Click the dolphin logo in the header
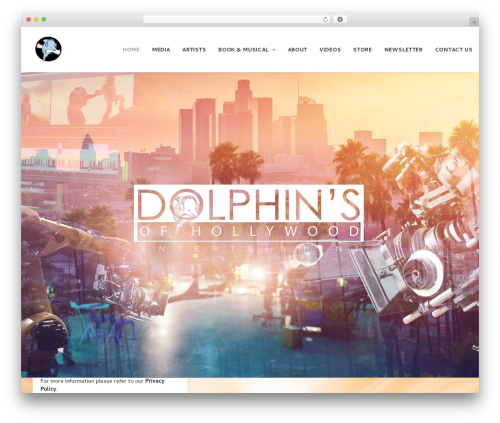Image resolution: width=500 pixels, height=423 pixels. pyautogui.click(x=48, y=49)
